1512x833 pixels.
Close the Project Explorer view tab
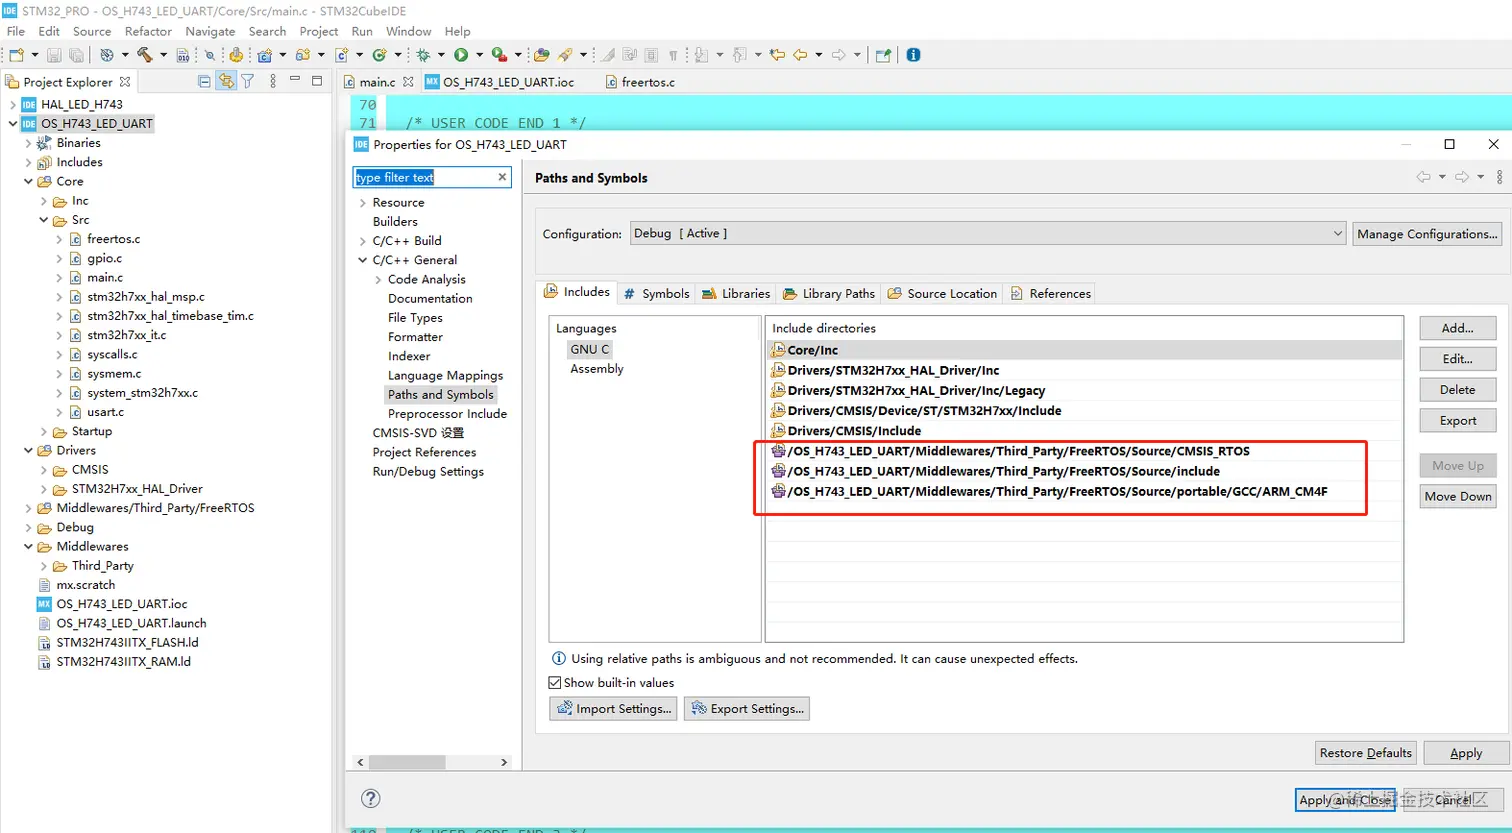click(125, 82)
